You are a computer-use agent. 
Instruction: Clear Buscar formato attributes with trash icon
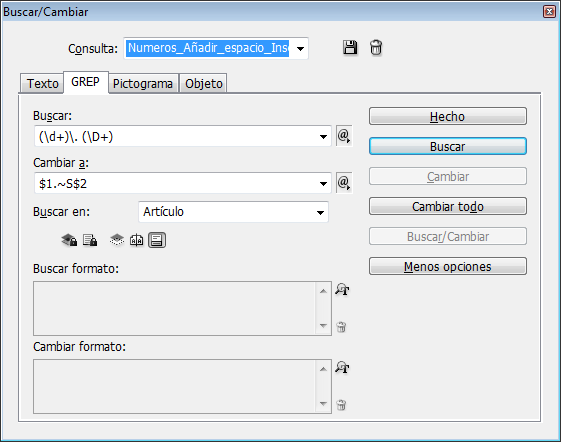coord(341,327)
